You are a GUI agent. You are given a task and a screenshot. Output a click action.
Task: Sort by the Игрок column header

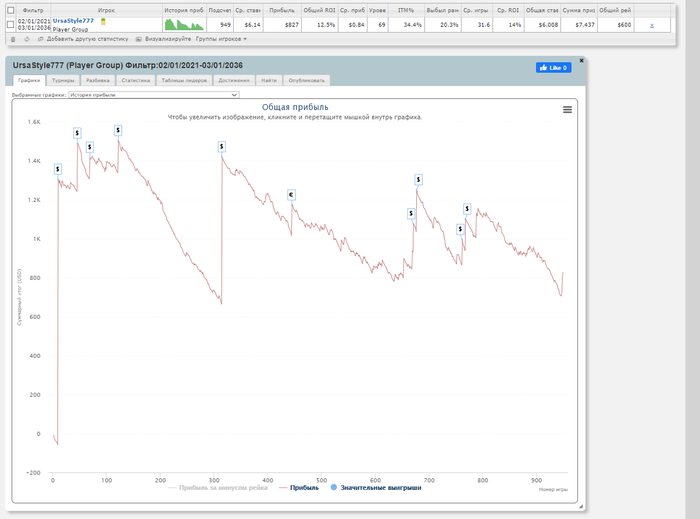point(106,10)
